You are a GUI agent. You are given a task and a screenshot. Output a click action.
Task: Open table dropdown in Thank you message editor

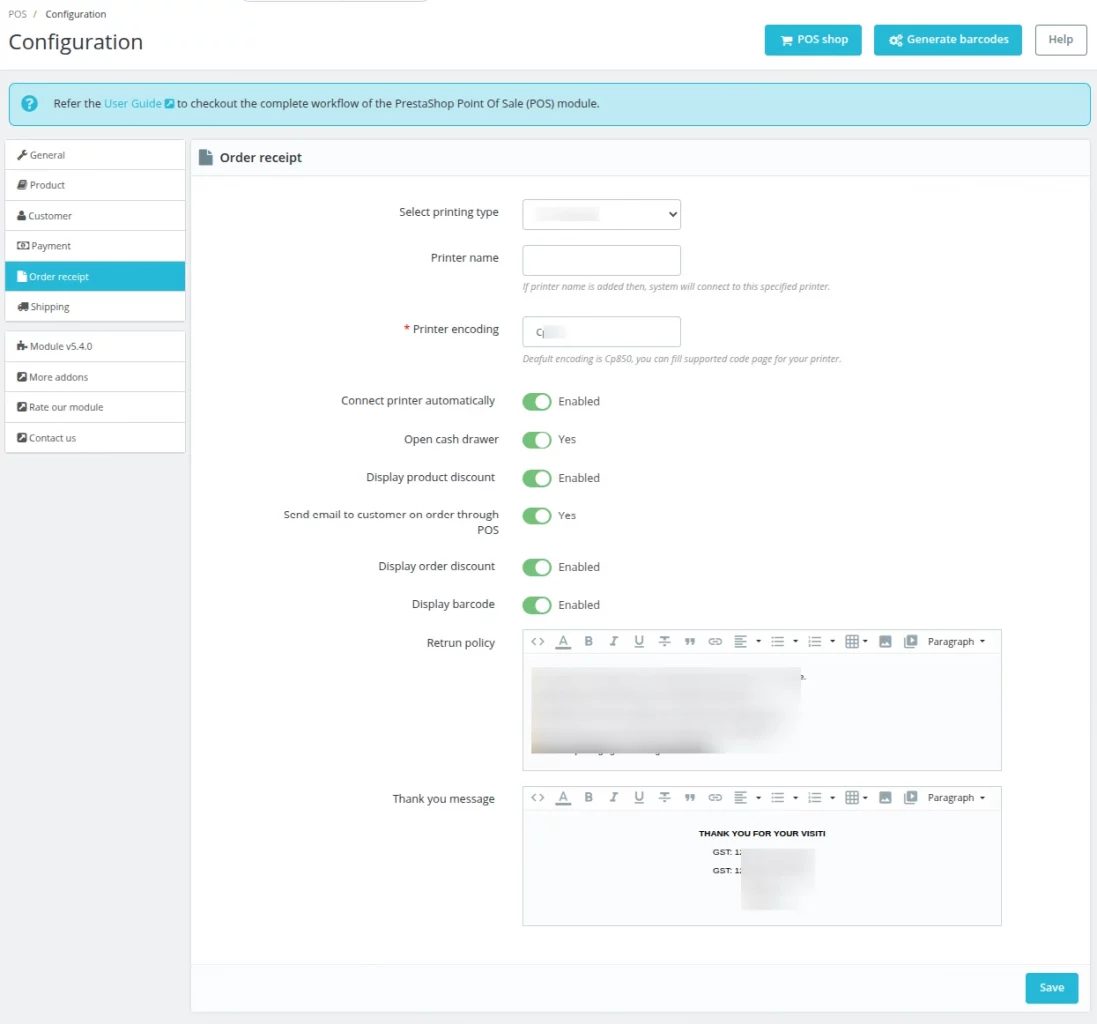point(856,797)
